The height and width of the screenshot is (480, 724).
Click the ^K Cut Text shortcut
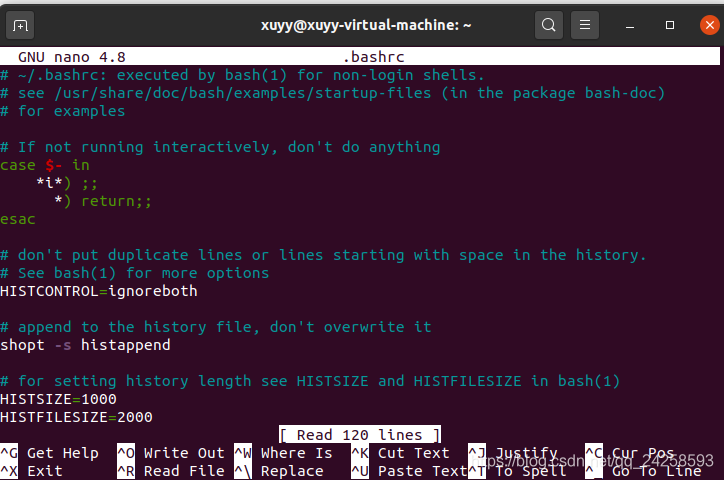point(400,453)
